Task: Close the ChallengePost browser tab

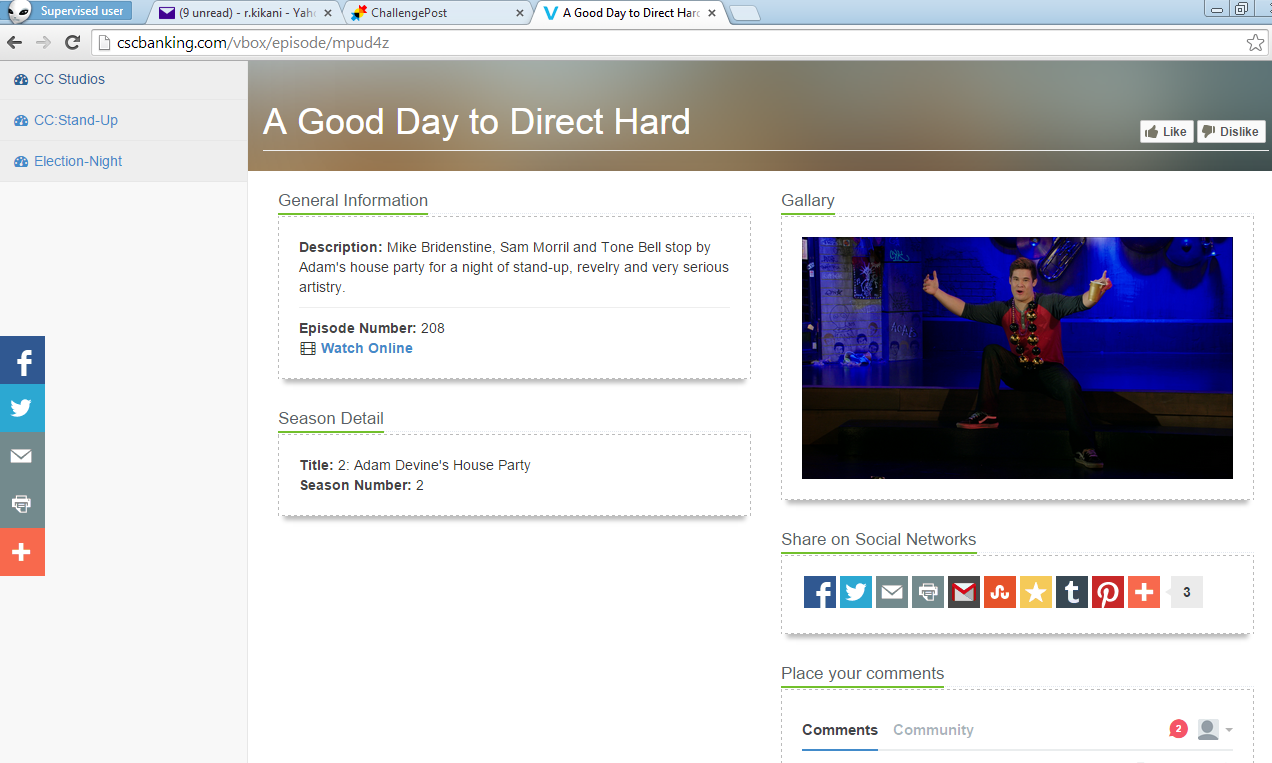Action: [518, 13]
